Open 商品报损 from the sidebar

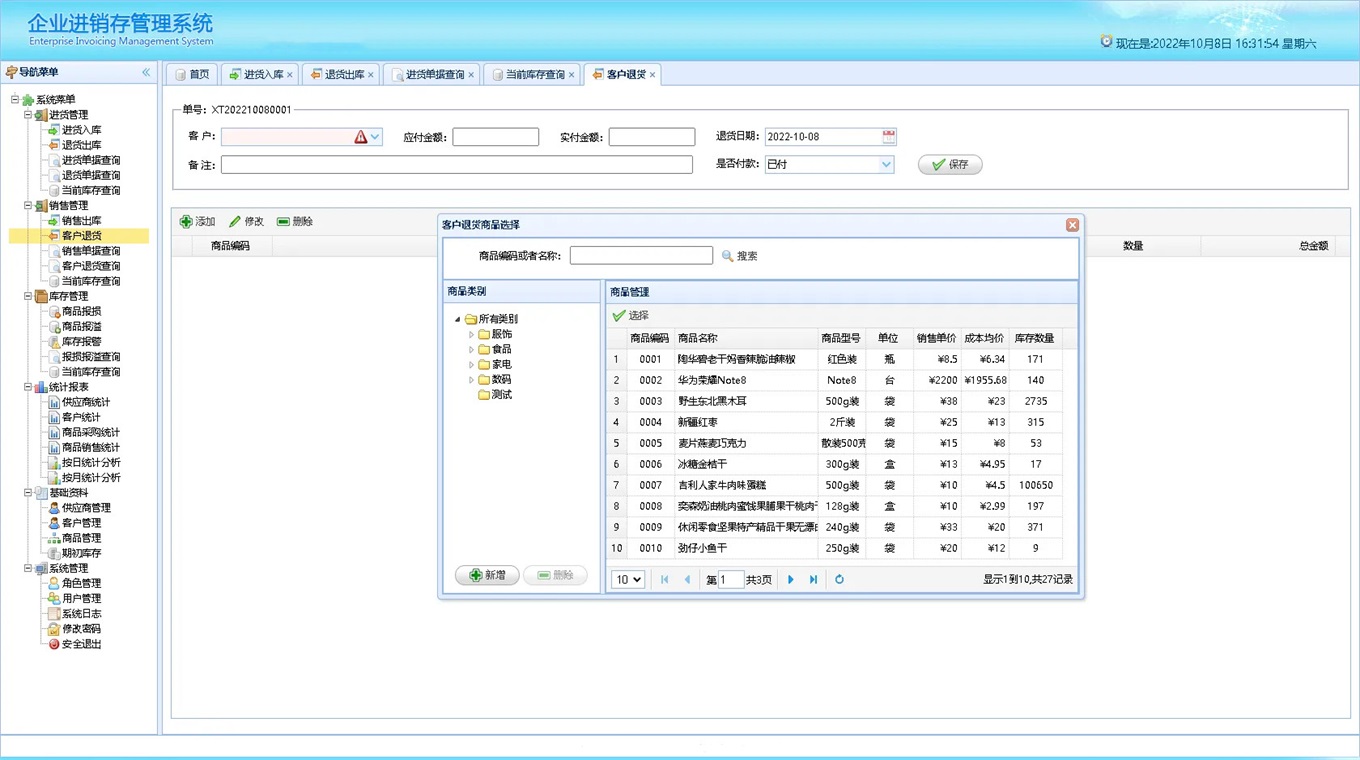pos(81,311)
